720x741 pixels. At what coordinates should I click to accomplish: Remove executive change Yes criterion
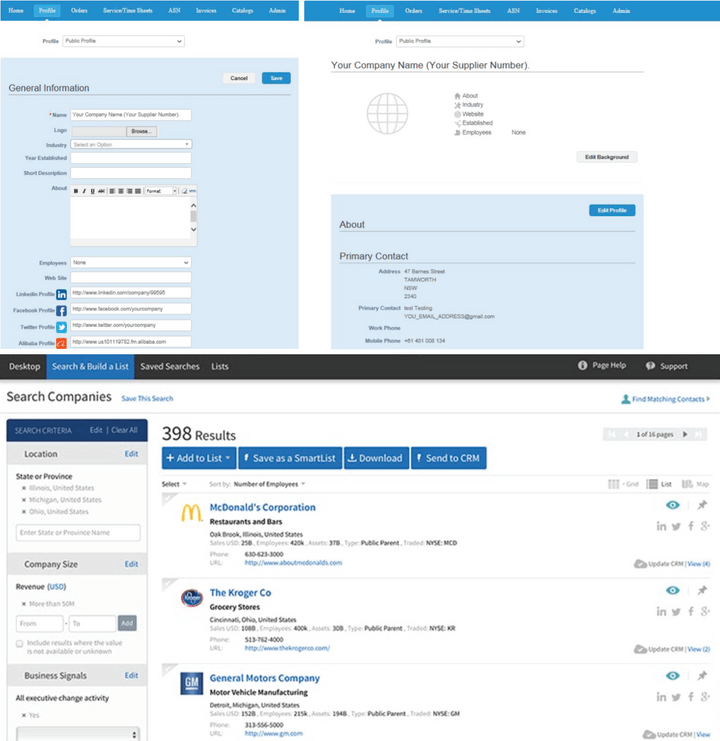pyautogui.click(x=24, y=715)
